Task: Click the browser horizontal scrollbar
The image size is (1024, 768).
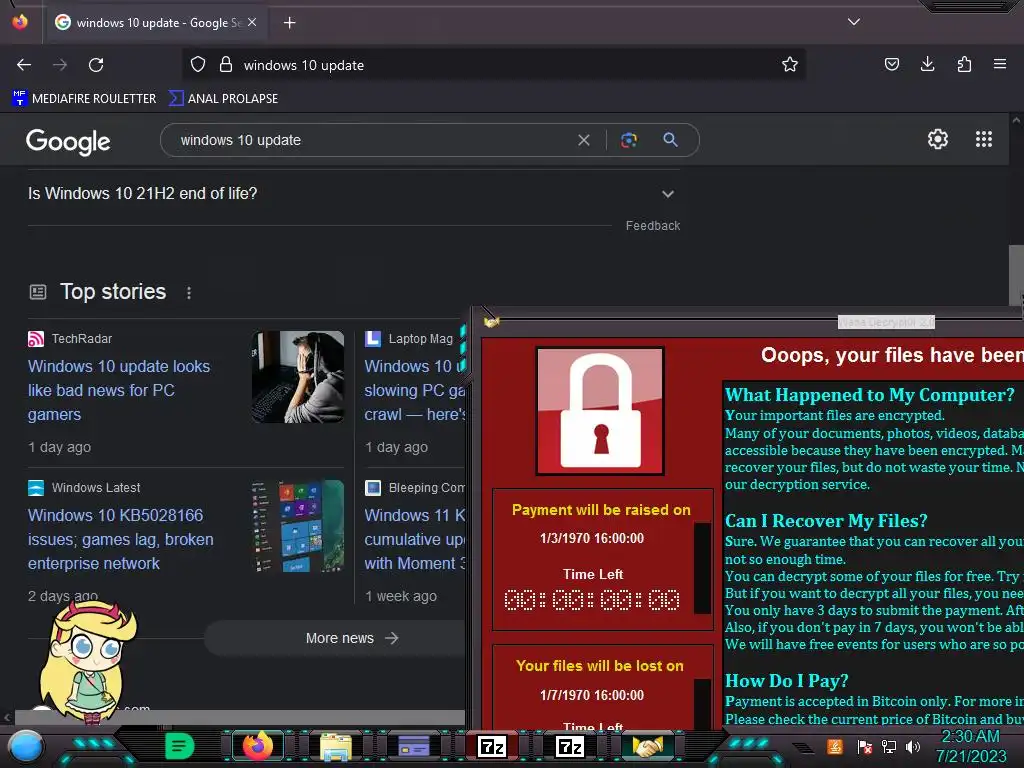Action: click(239, 717)
